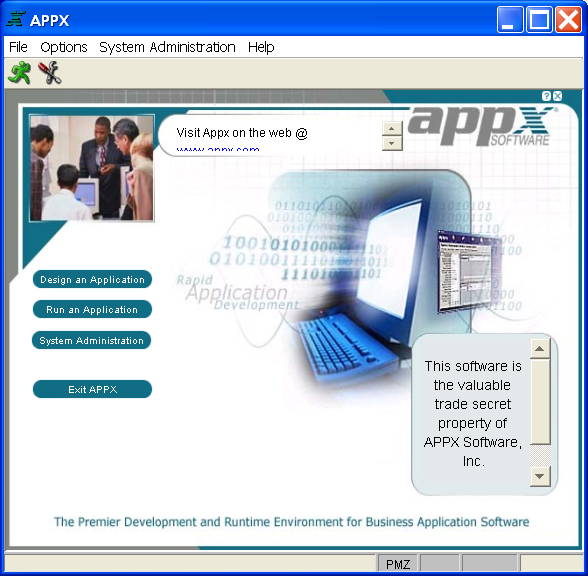The image size is (588, 576).
Task: Close the panel with small X icon
Action: click(x=558, y=96)
